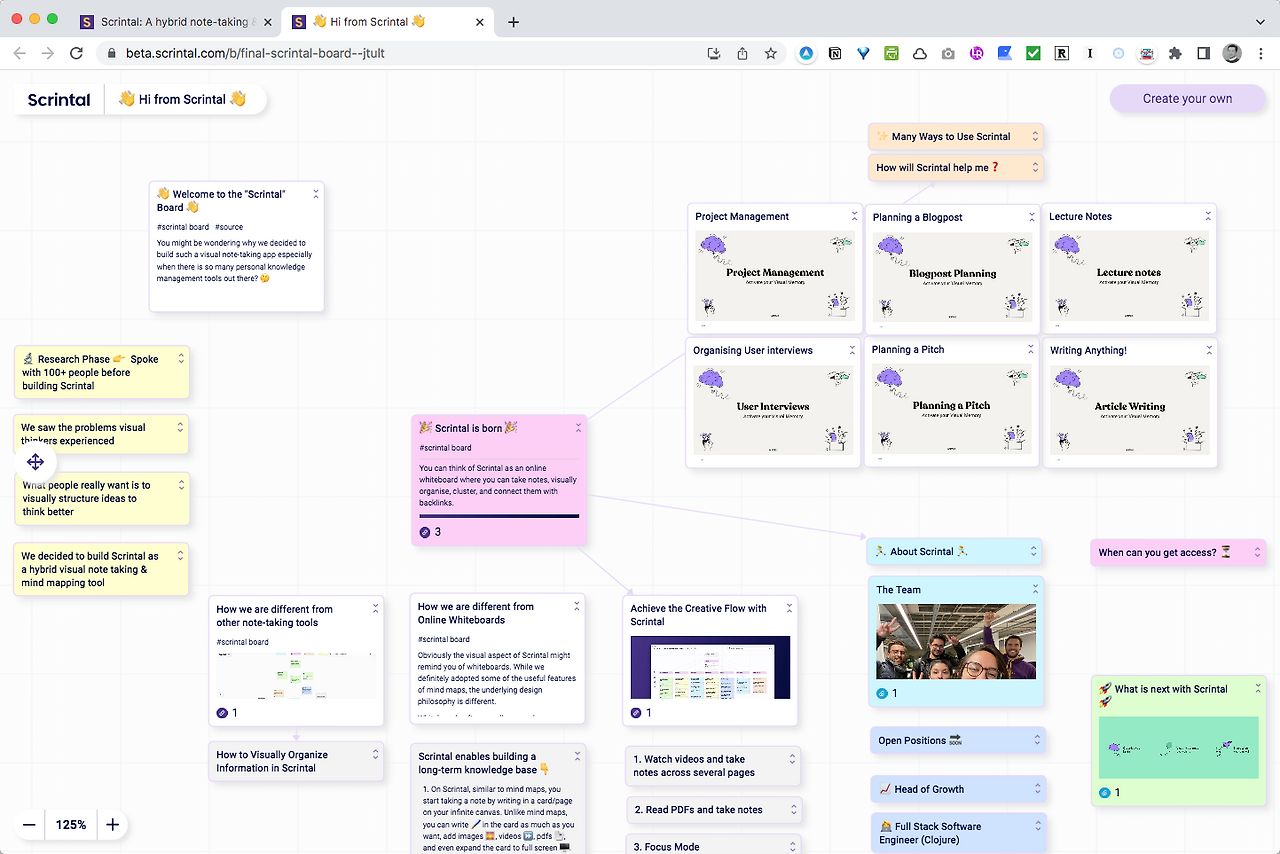Open the Chrome profile avatar
The image size is (1280, 854).
coord(1232,54)
